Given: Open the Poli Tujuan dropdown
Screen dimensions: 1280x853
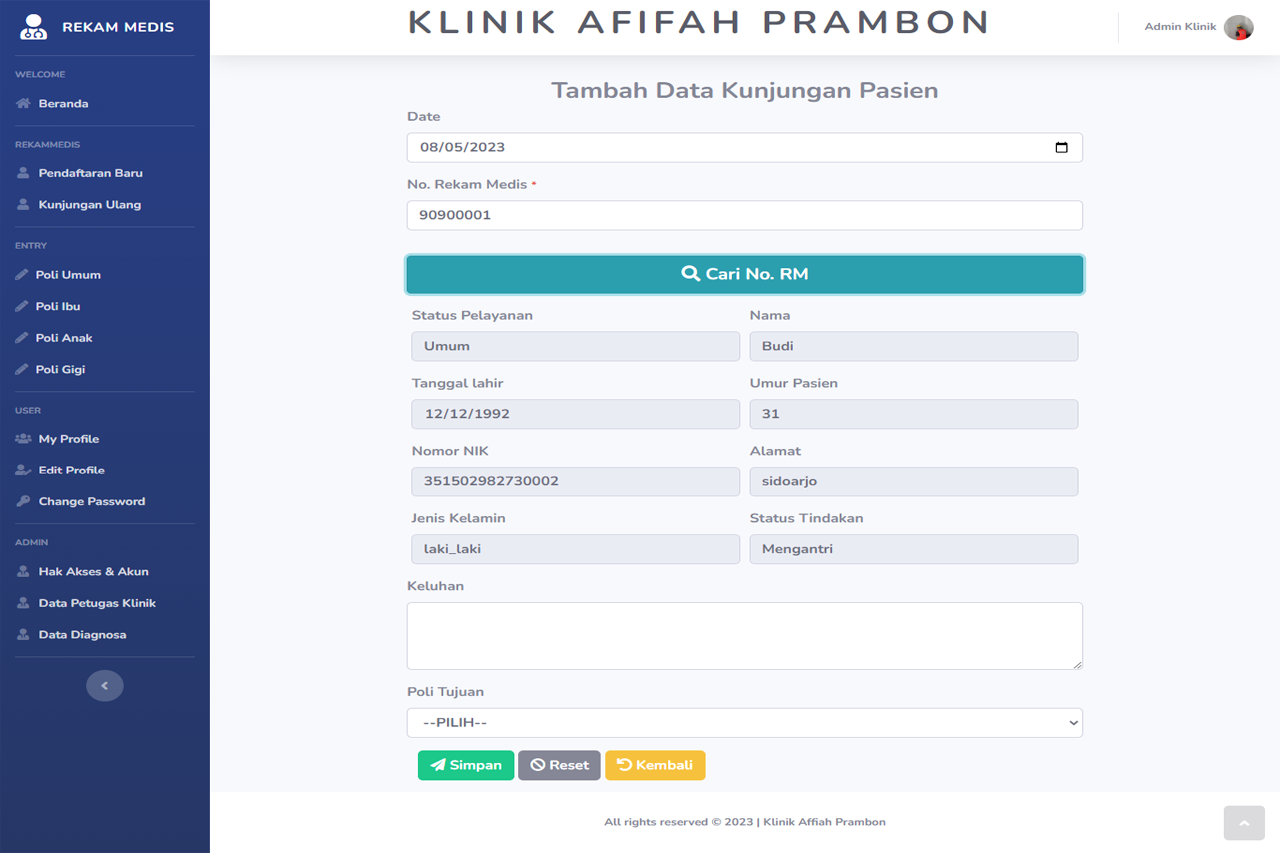Looking at the screenshot, I should coord(744,723).
